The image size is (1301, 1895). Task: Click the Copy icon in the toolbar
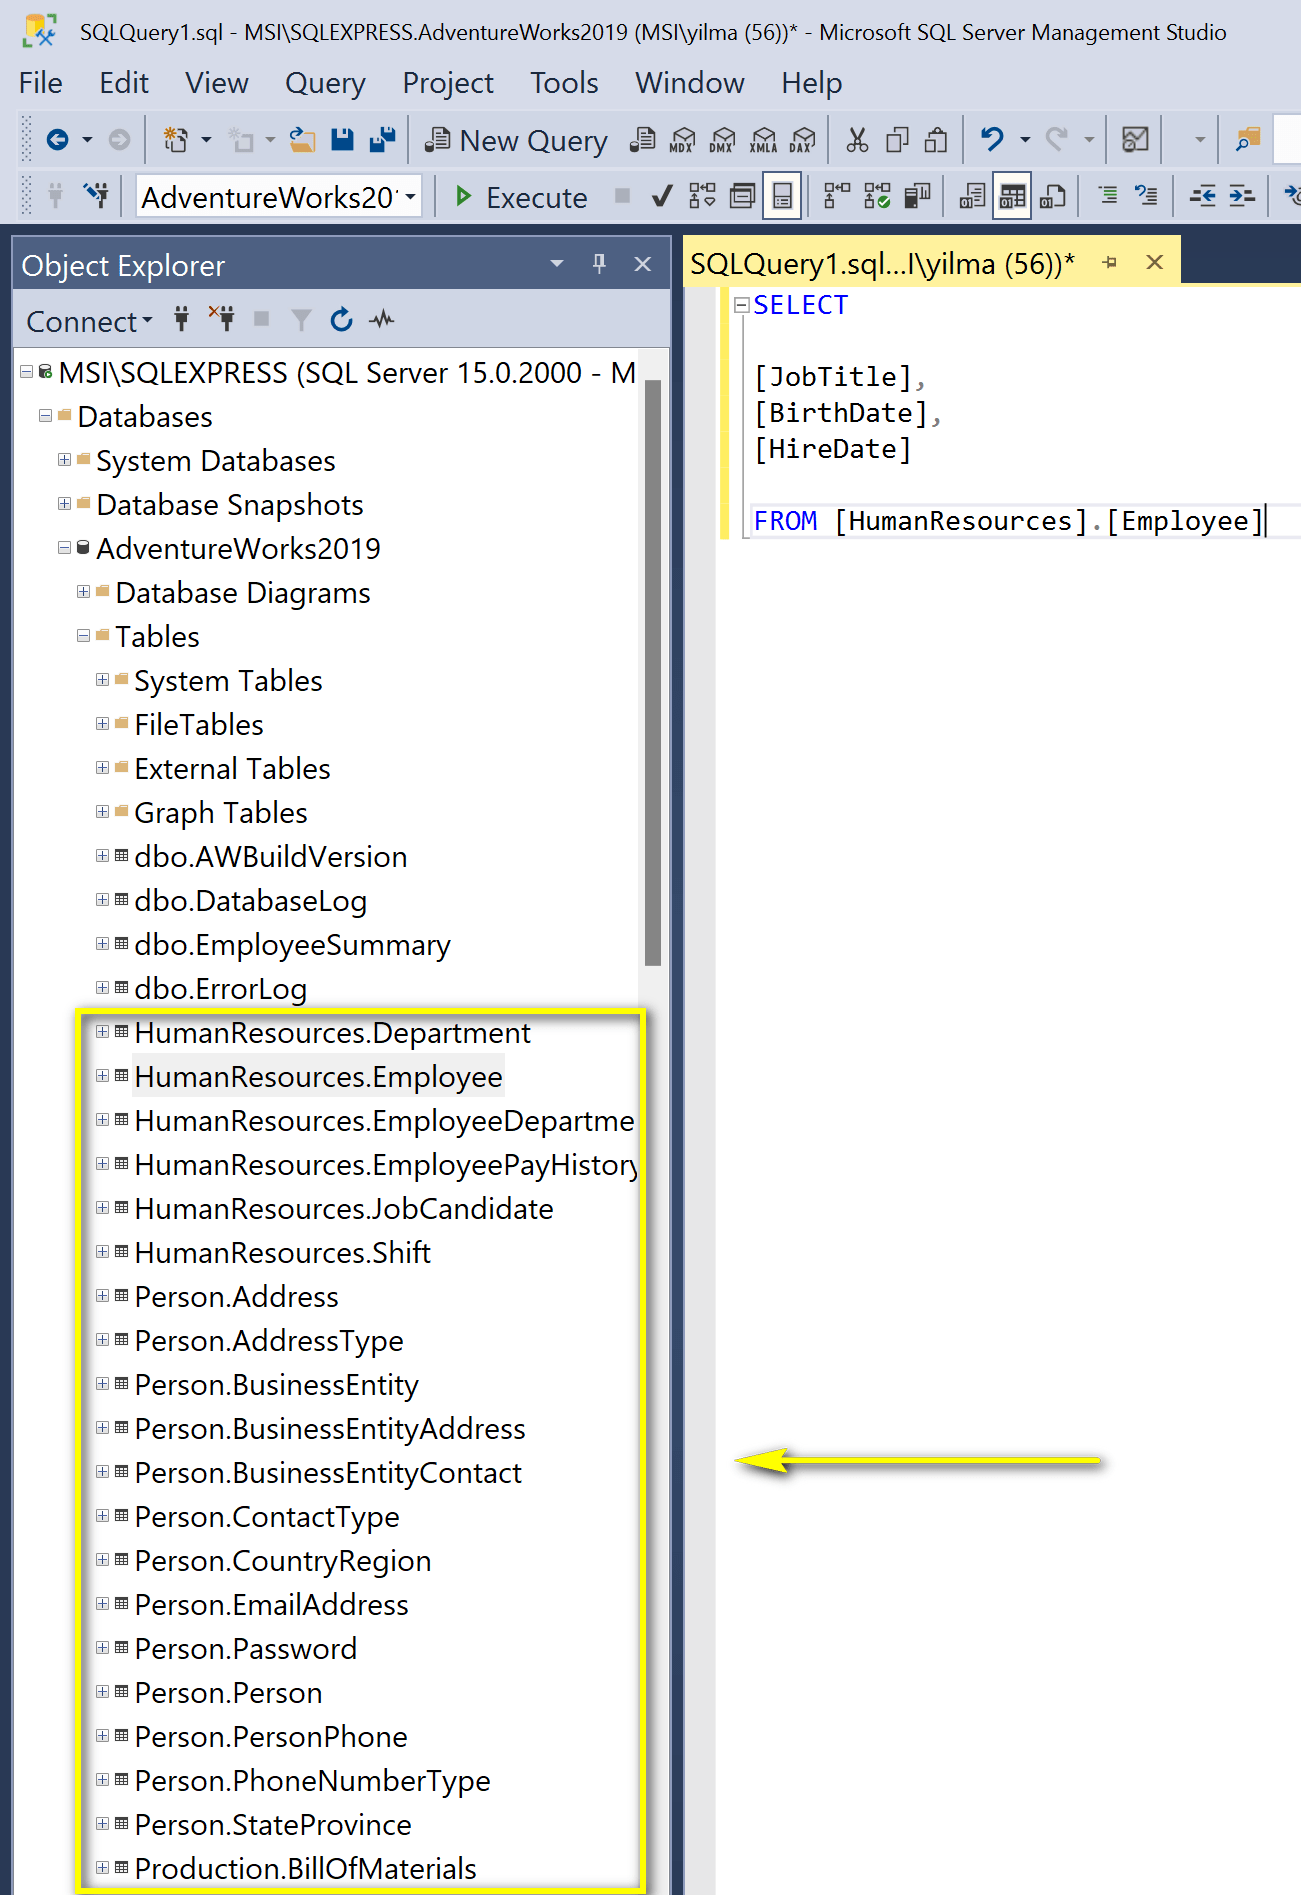897,139
